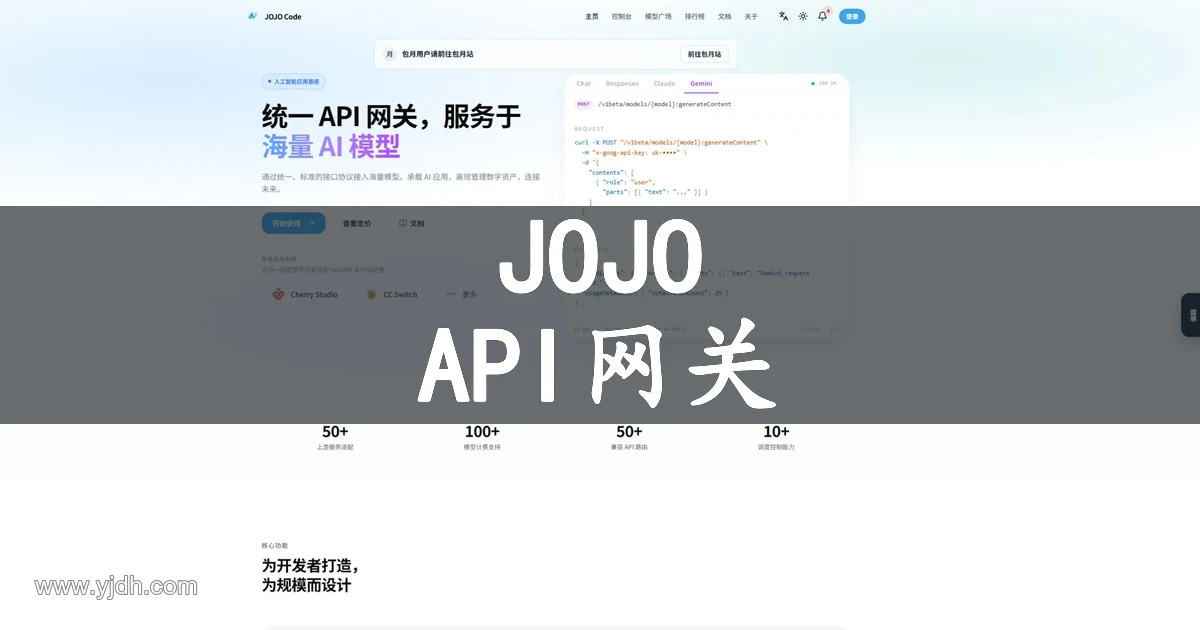
Task: Click the 50+ 上游服务适配 statistic
Action: [335, 438]
